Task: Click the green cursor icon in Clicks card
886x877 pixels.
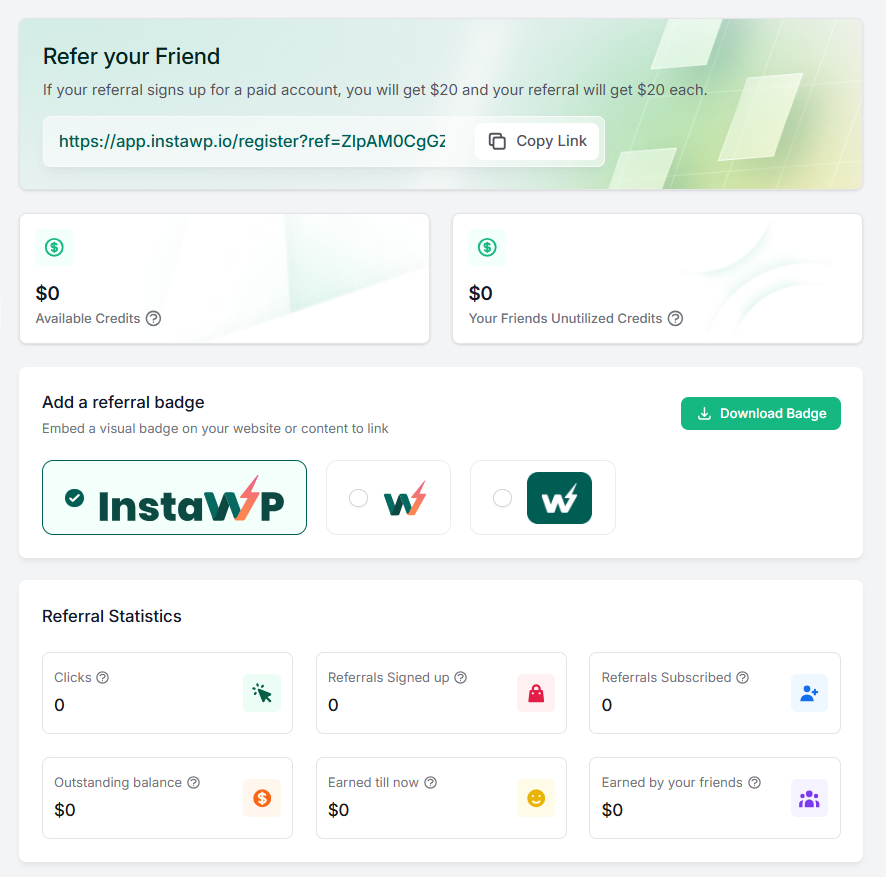Action: click(262, 693)
